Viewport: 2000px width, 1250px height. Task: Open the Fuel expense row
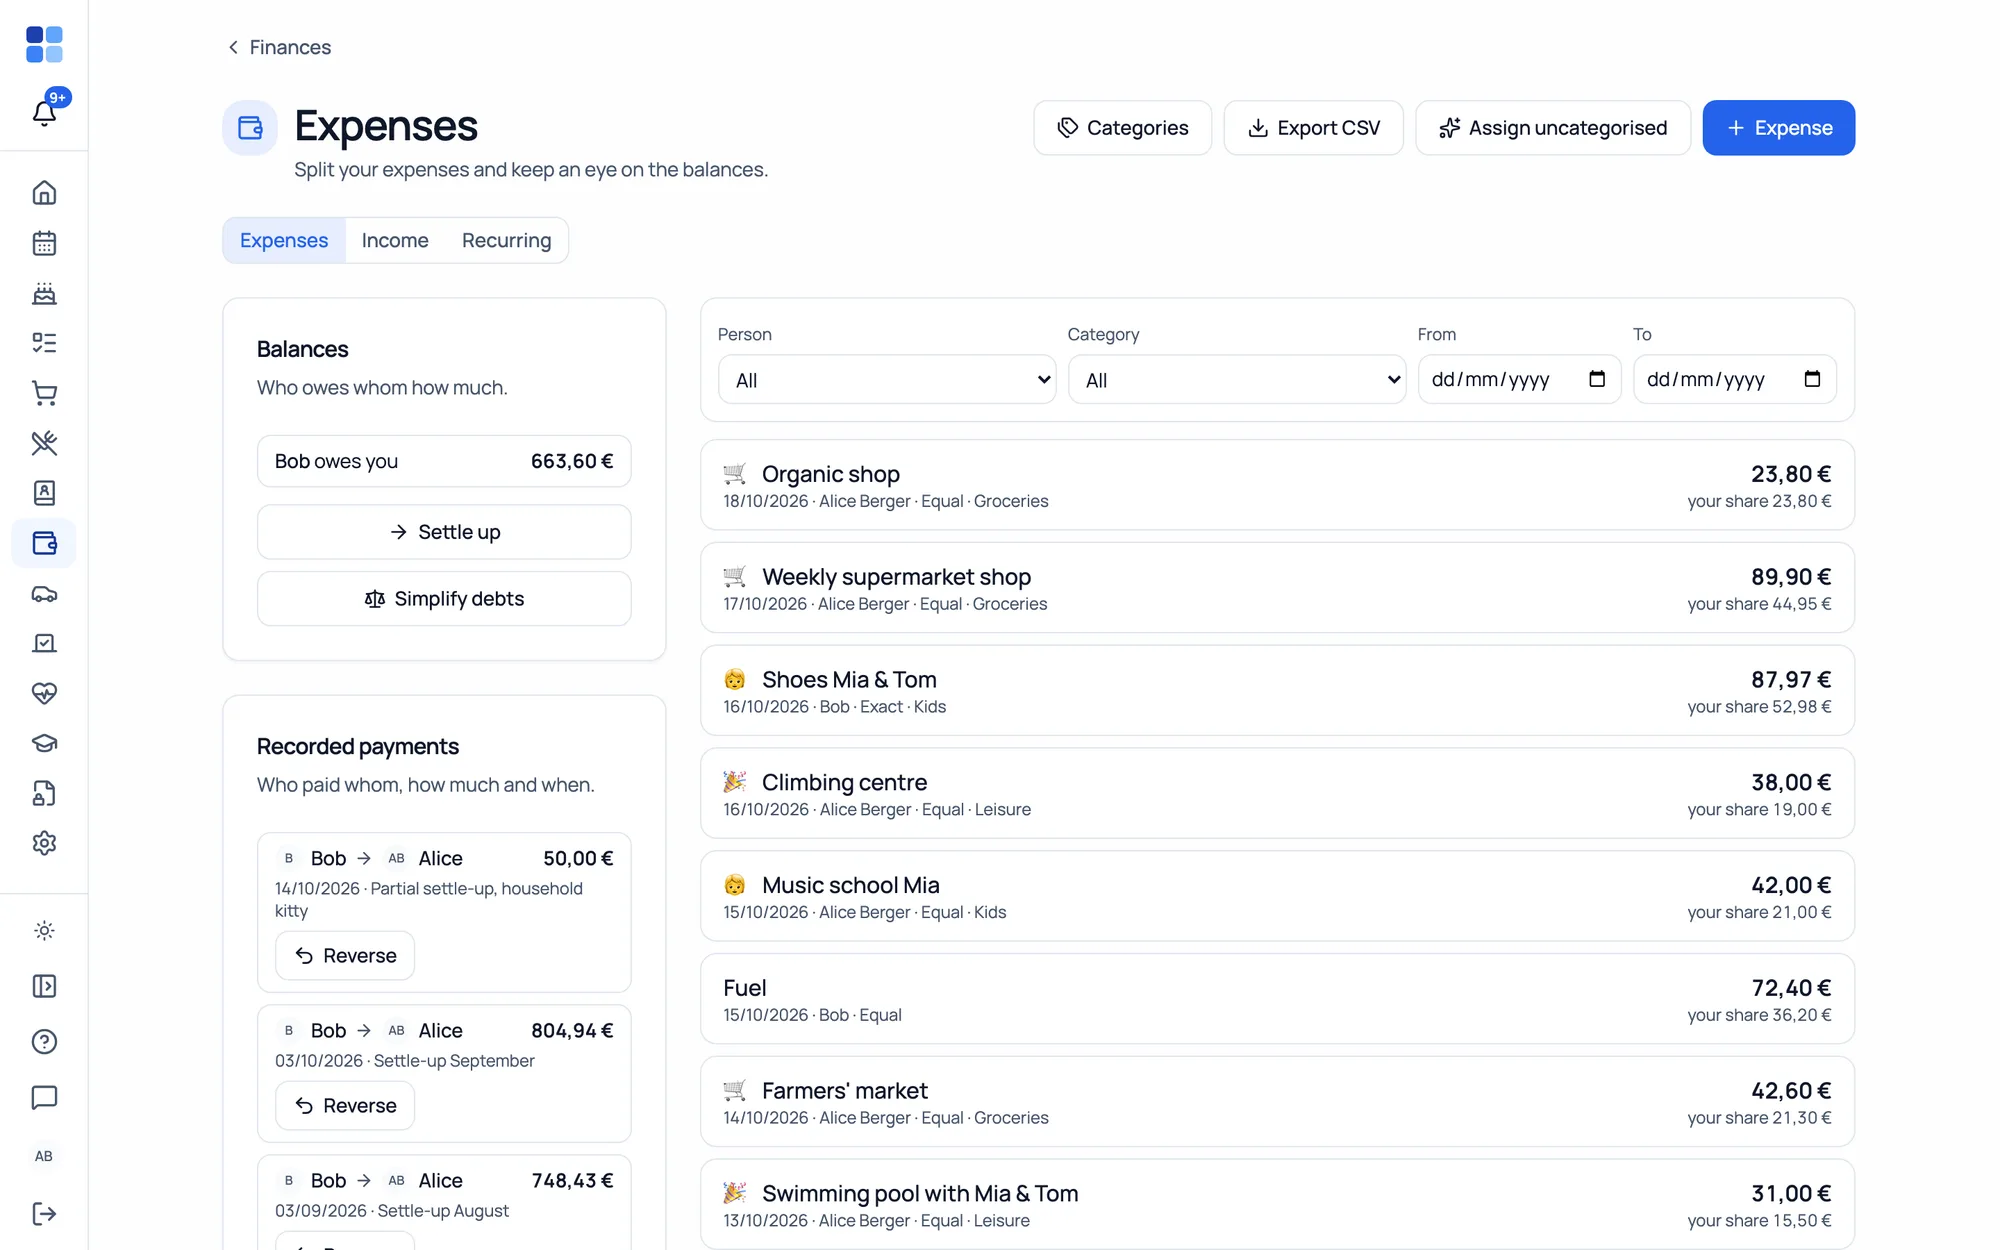pyautogui.click(x=1278, y=999)
